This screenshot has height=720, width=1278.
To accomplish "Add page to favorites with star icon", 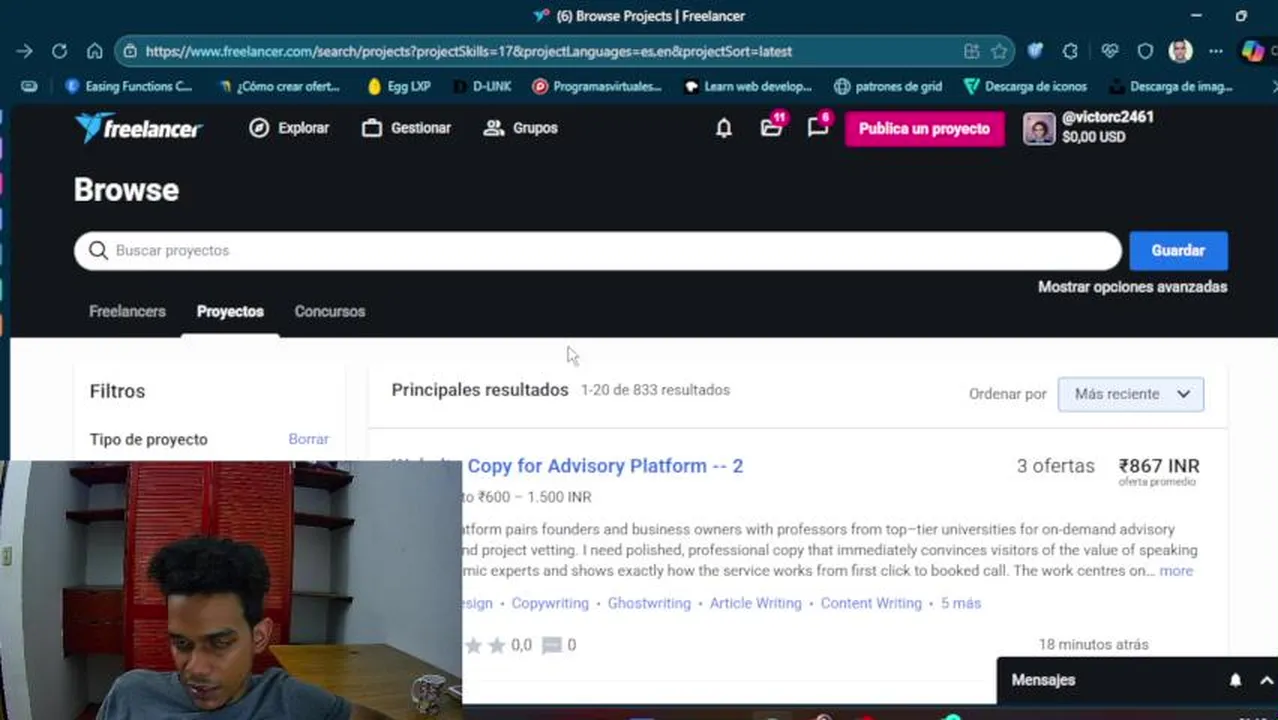I will [999, 51].
